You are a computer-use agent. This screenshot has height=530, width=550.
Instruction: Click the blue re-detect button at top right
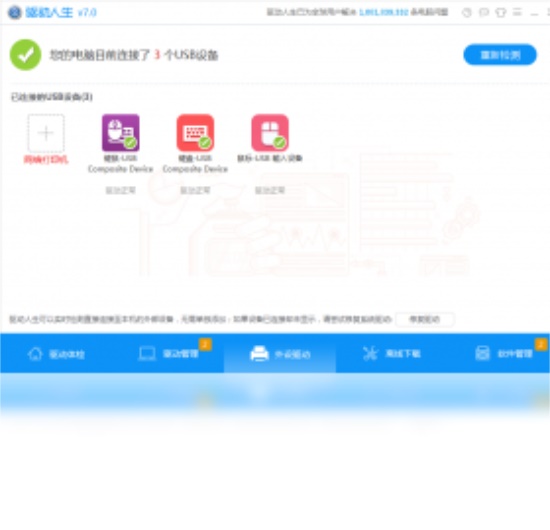(500, 55)
